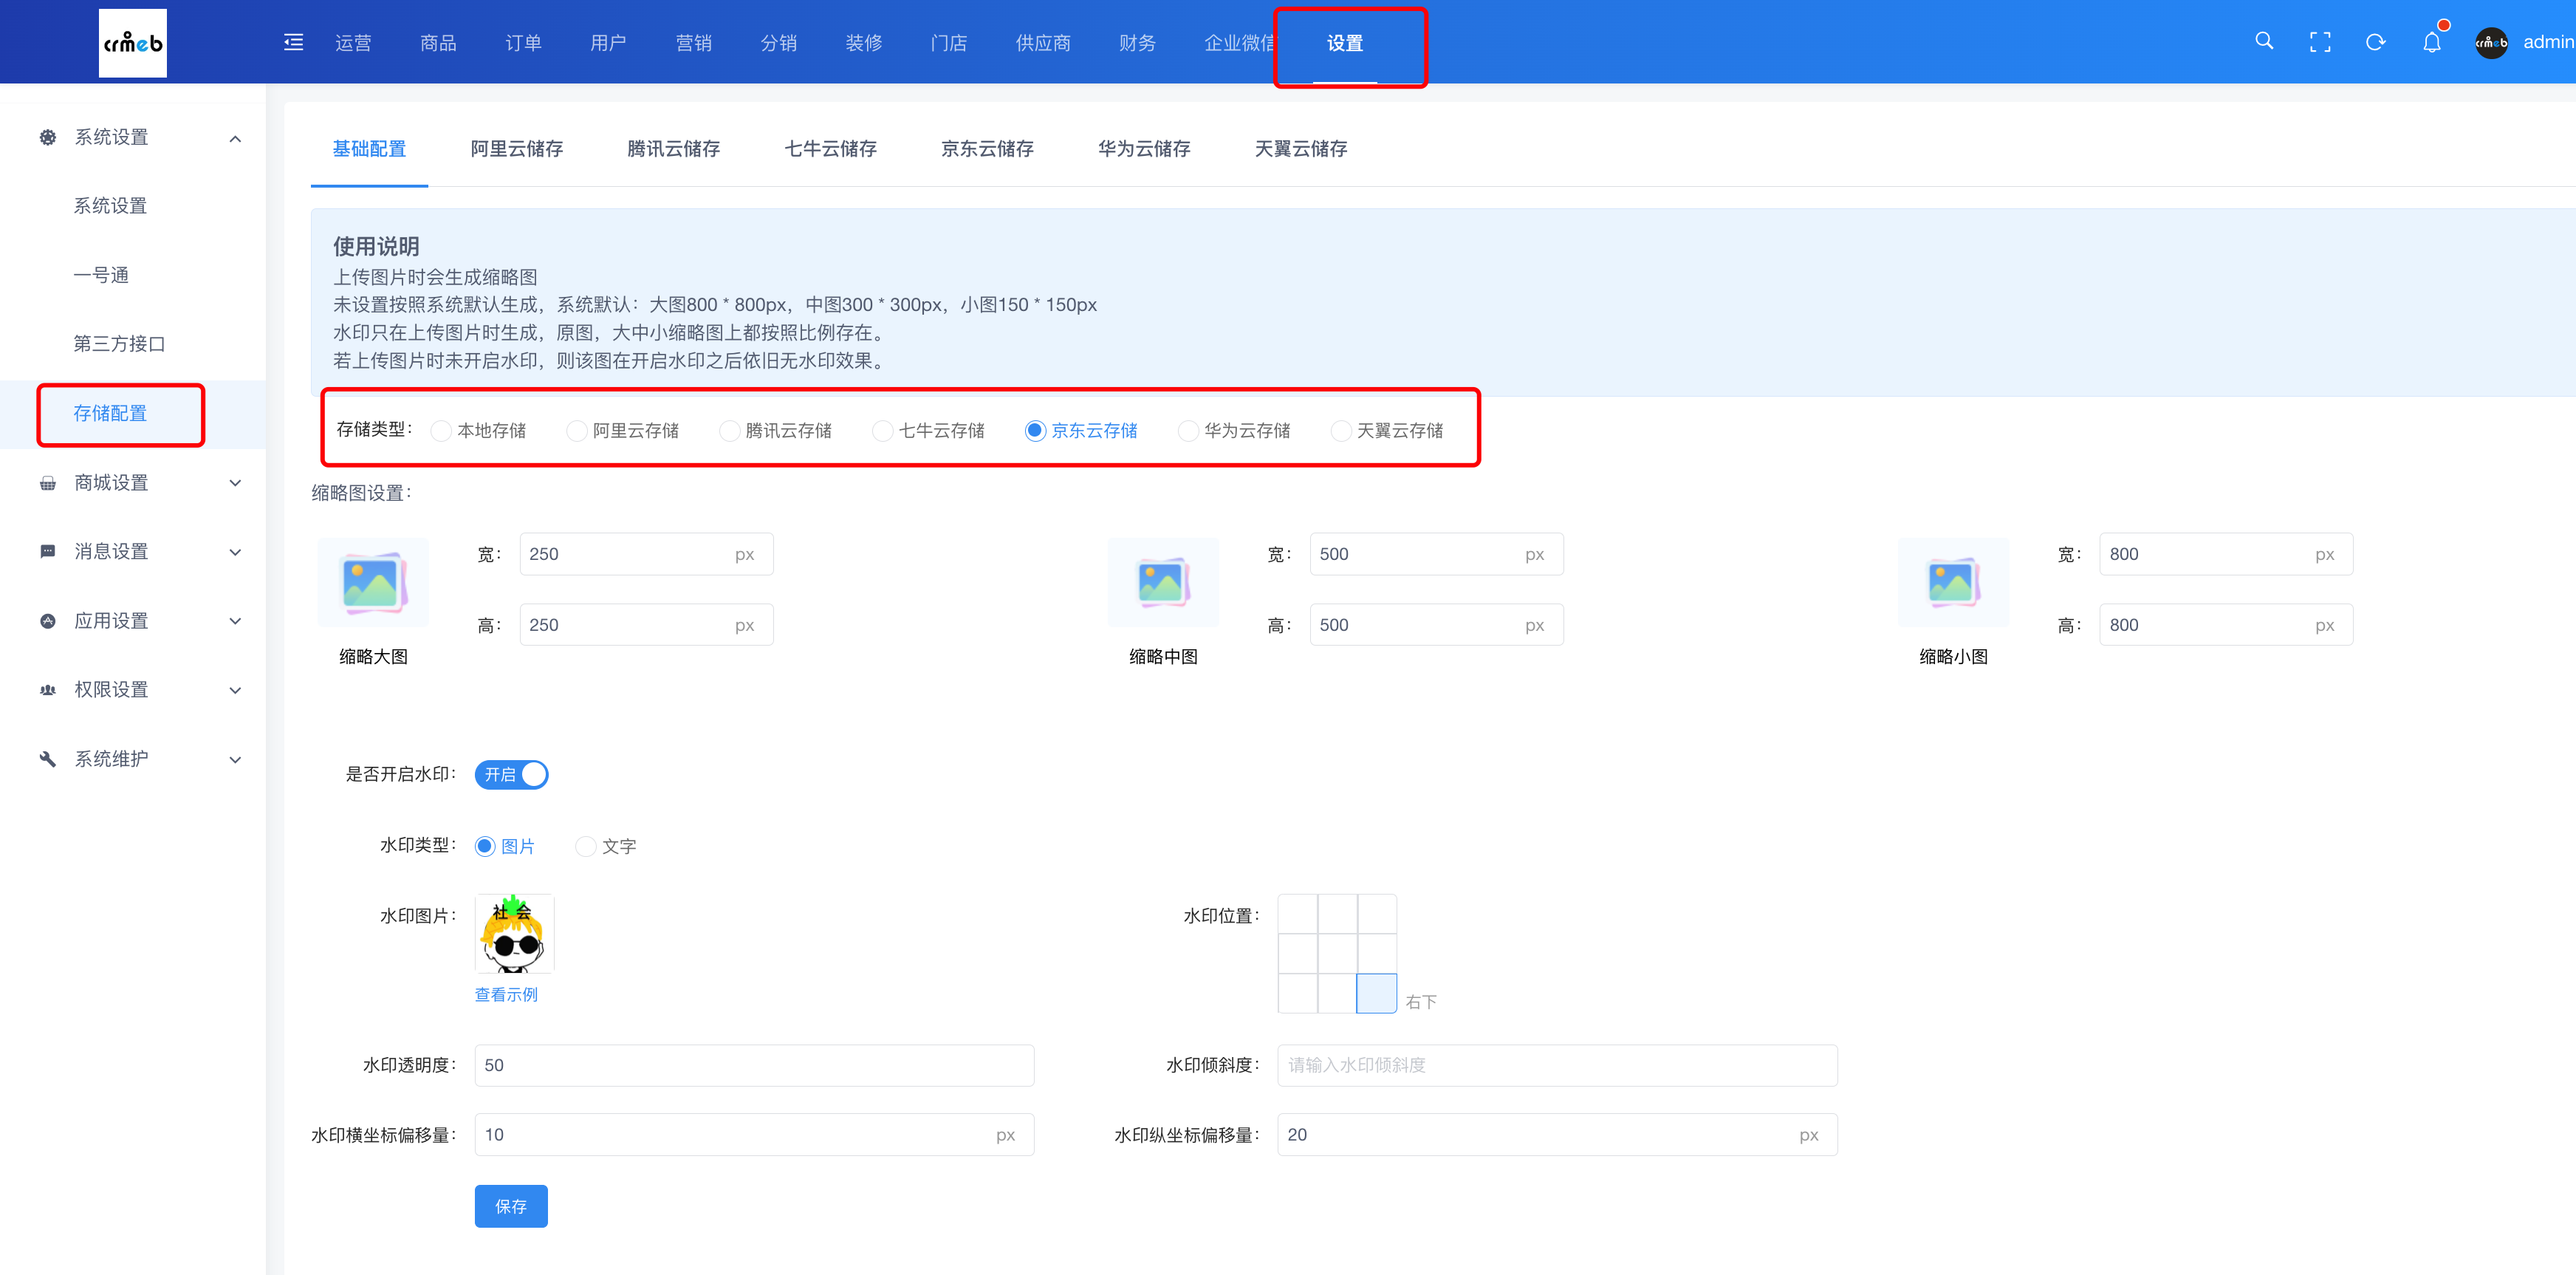
Task: Collapse the 系统设置 sidebar group
Action: (x=235, y=138)
